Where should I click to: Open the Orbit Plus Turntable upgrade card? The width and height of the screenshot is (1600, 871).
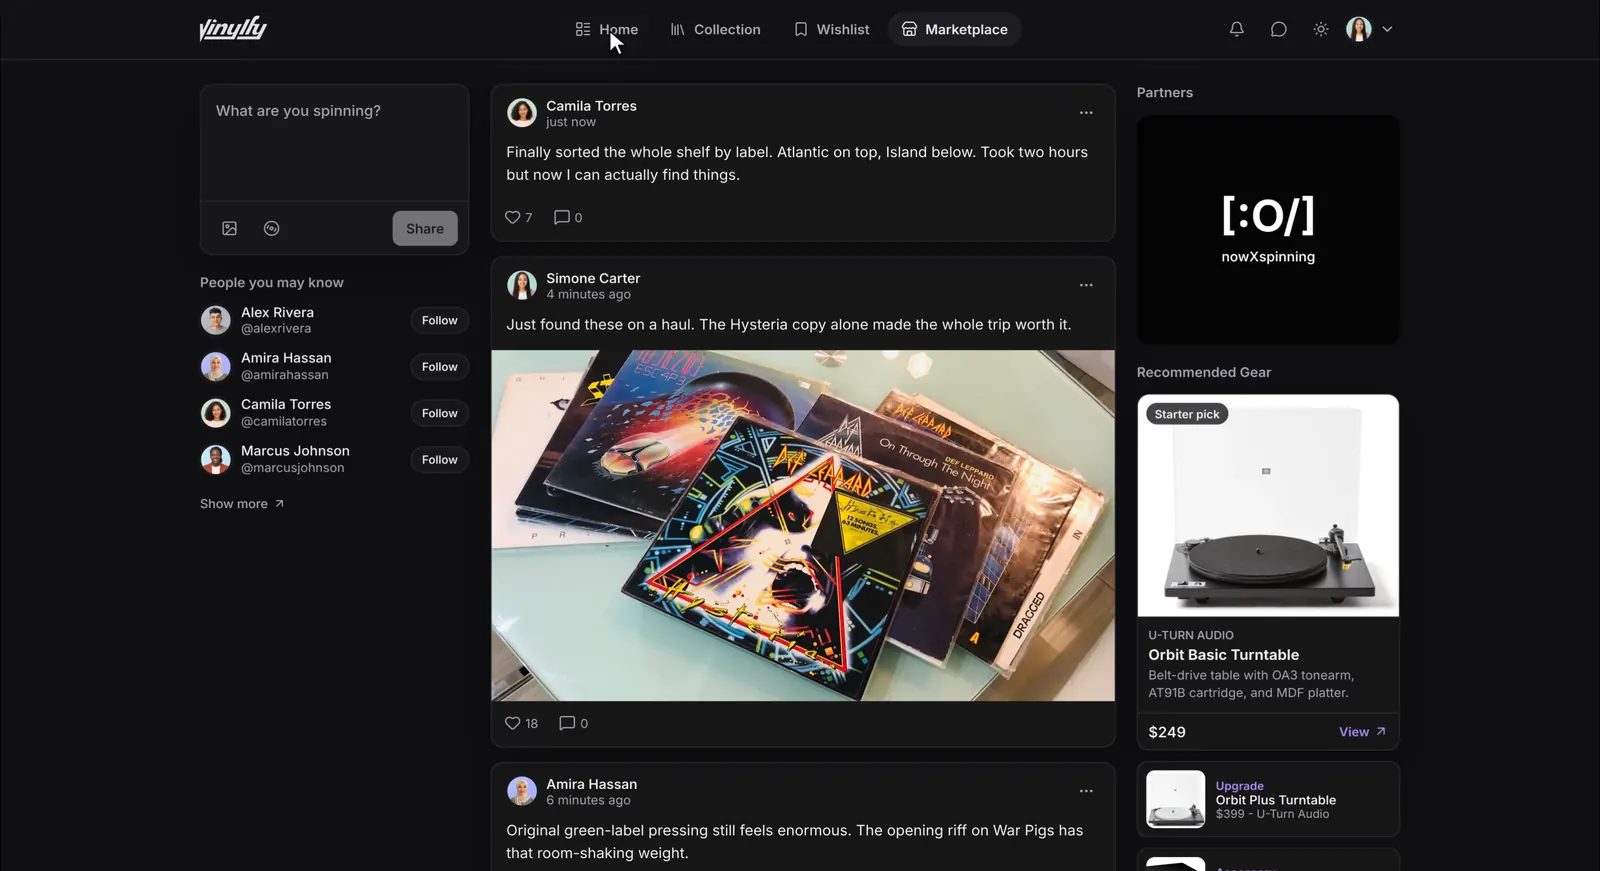[x=1268, y=799]
